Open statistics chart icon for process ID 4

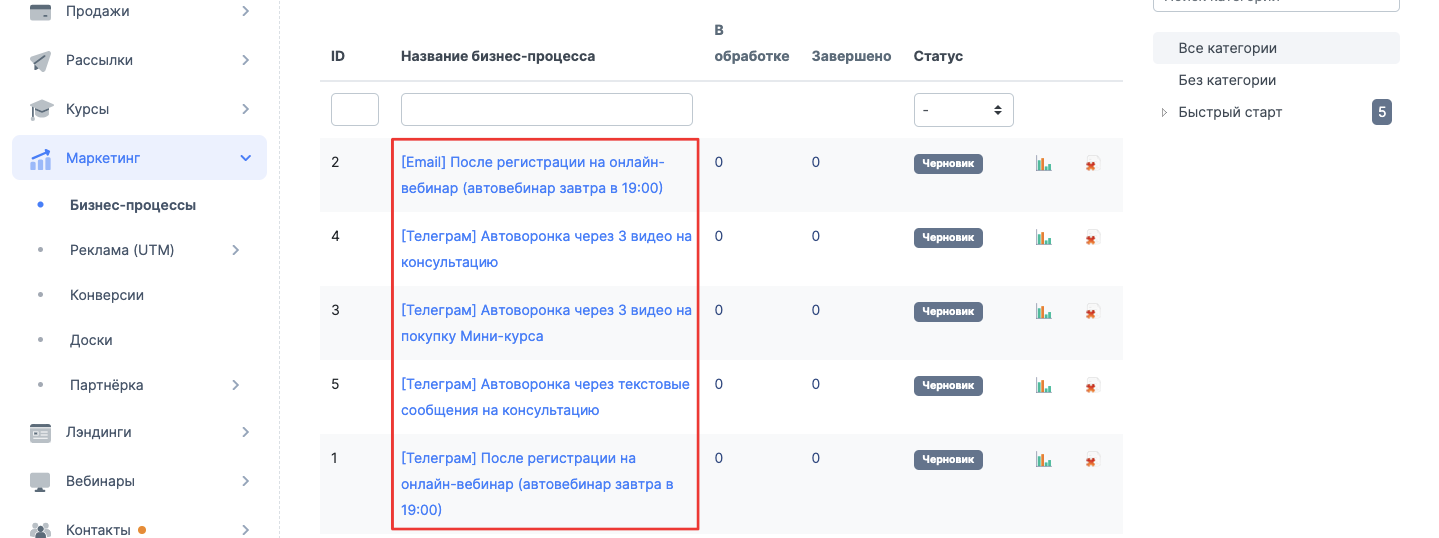pos(1044,238)
